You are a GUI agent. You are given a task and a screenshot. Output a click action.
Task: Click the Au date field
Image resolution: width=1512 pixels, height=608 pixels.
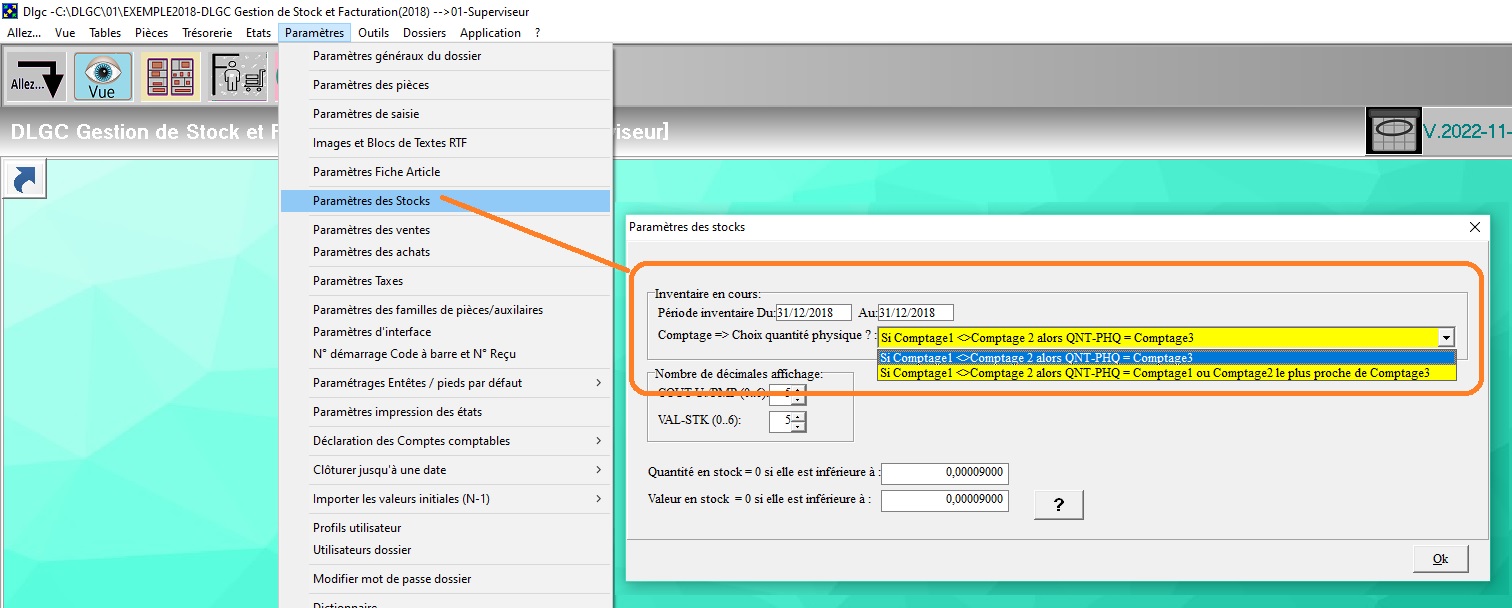(916, 312)
